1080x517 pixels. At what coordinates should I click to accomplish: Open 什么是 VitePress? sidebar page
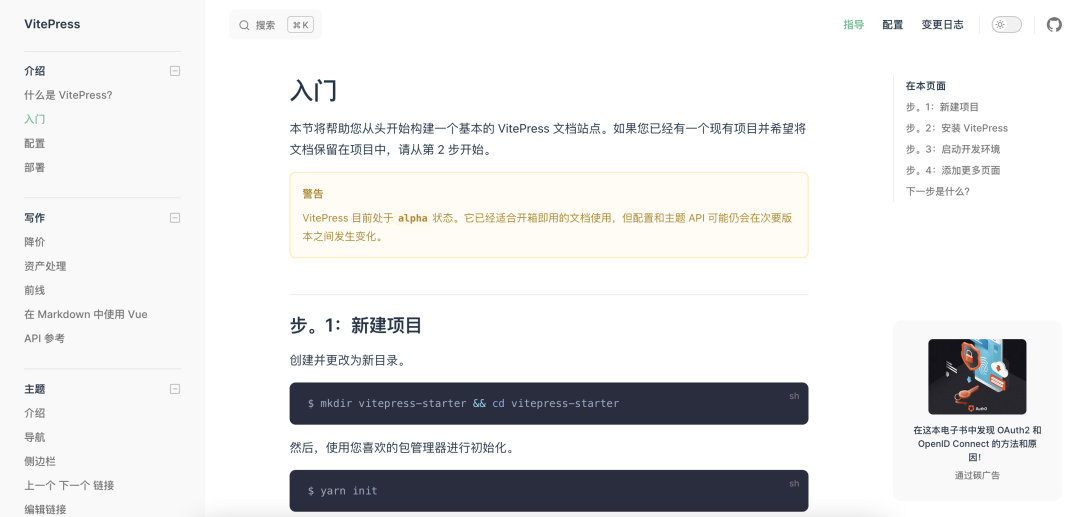(x=68, y=95)
